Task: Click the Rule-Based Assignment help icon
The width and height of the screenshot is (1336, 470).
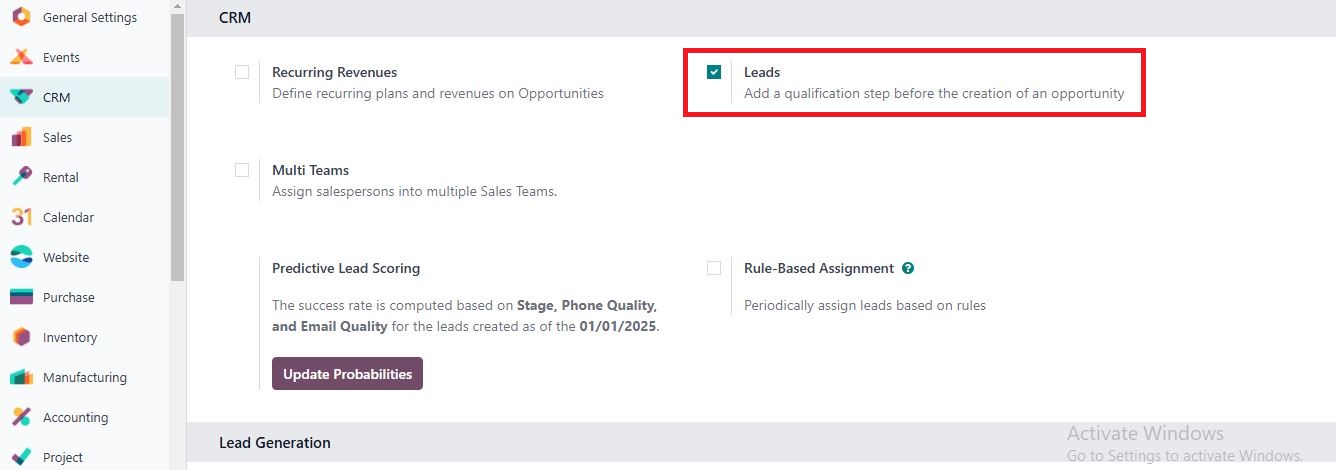Action: (908, 268)
